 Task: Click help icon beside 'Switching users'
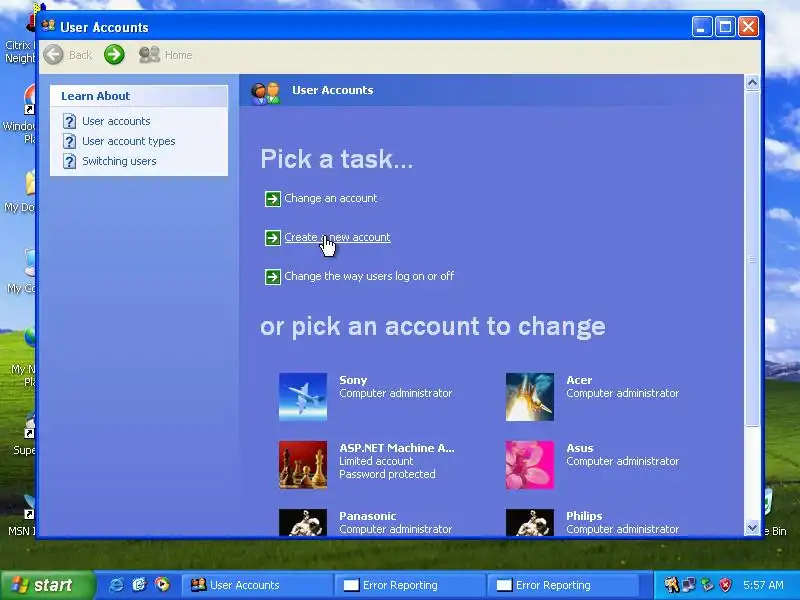click(x=69, y=161)
